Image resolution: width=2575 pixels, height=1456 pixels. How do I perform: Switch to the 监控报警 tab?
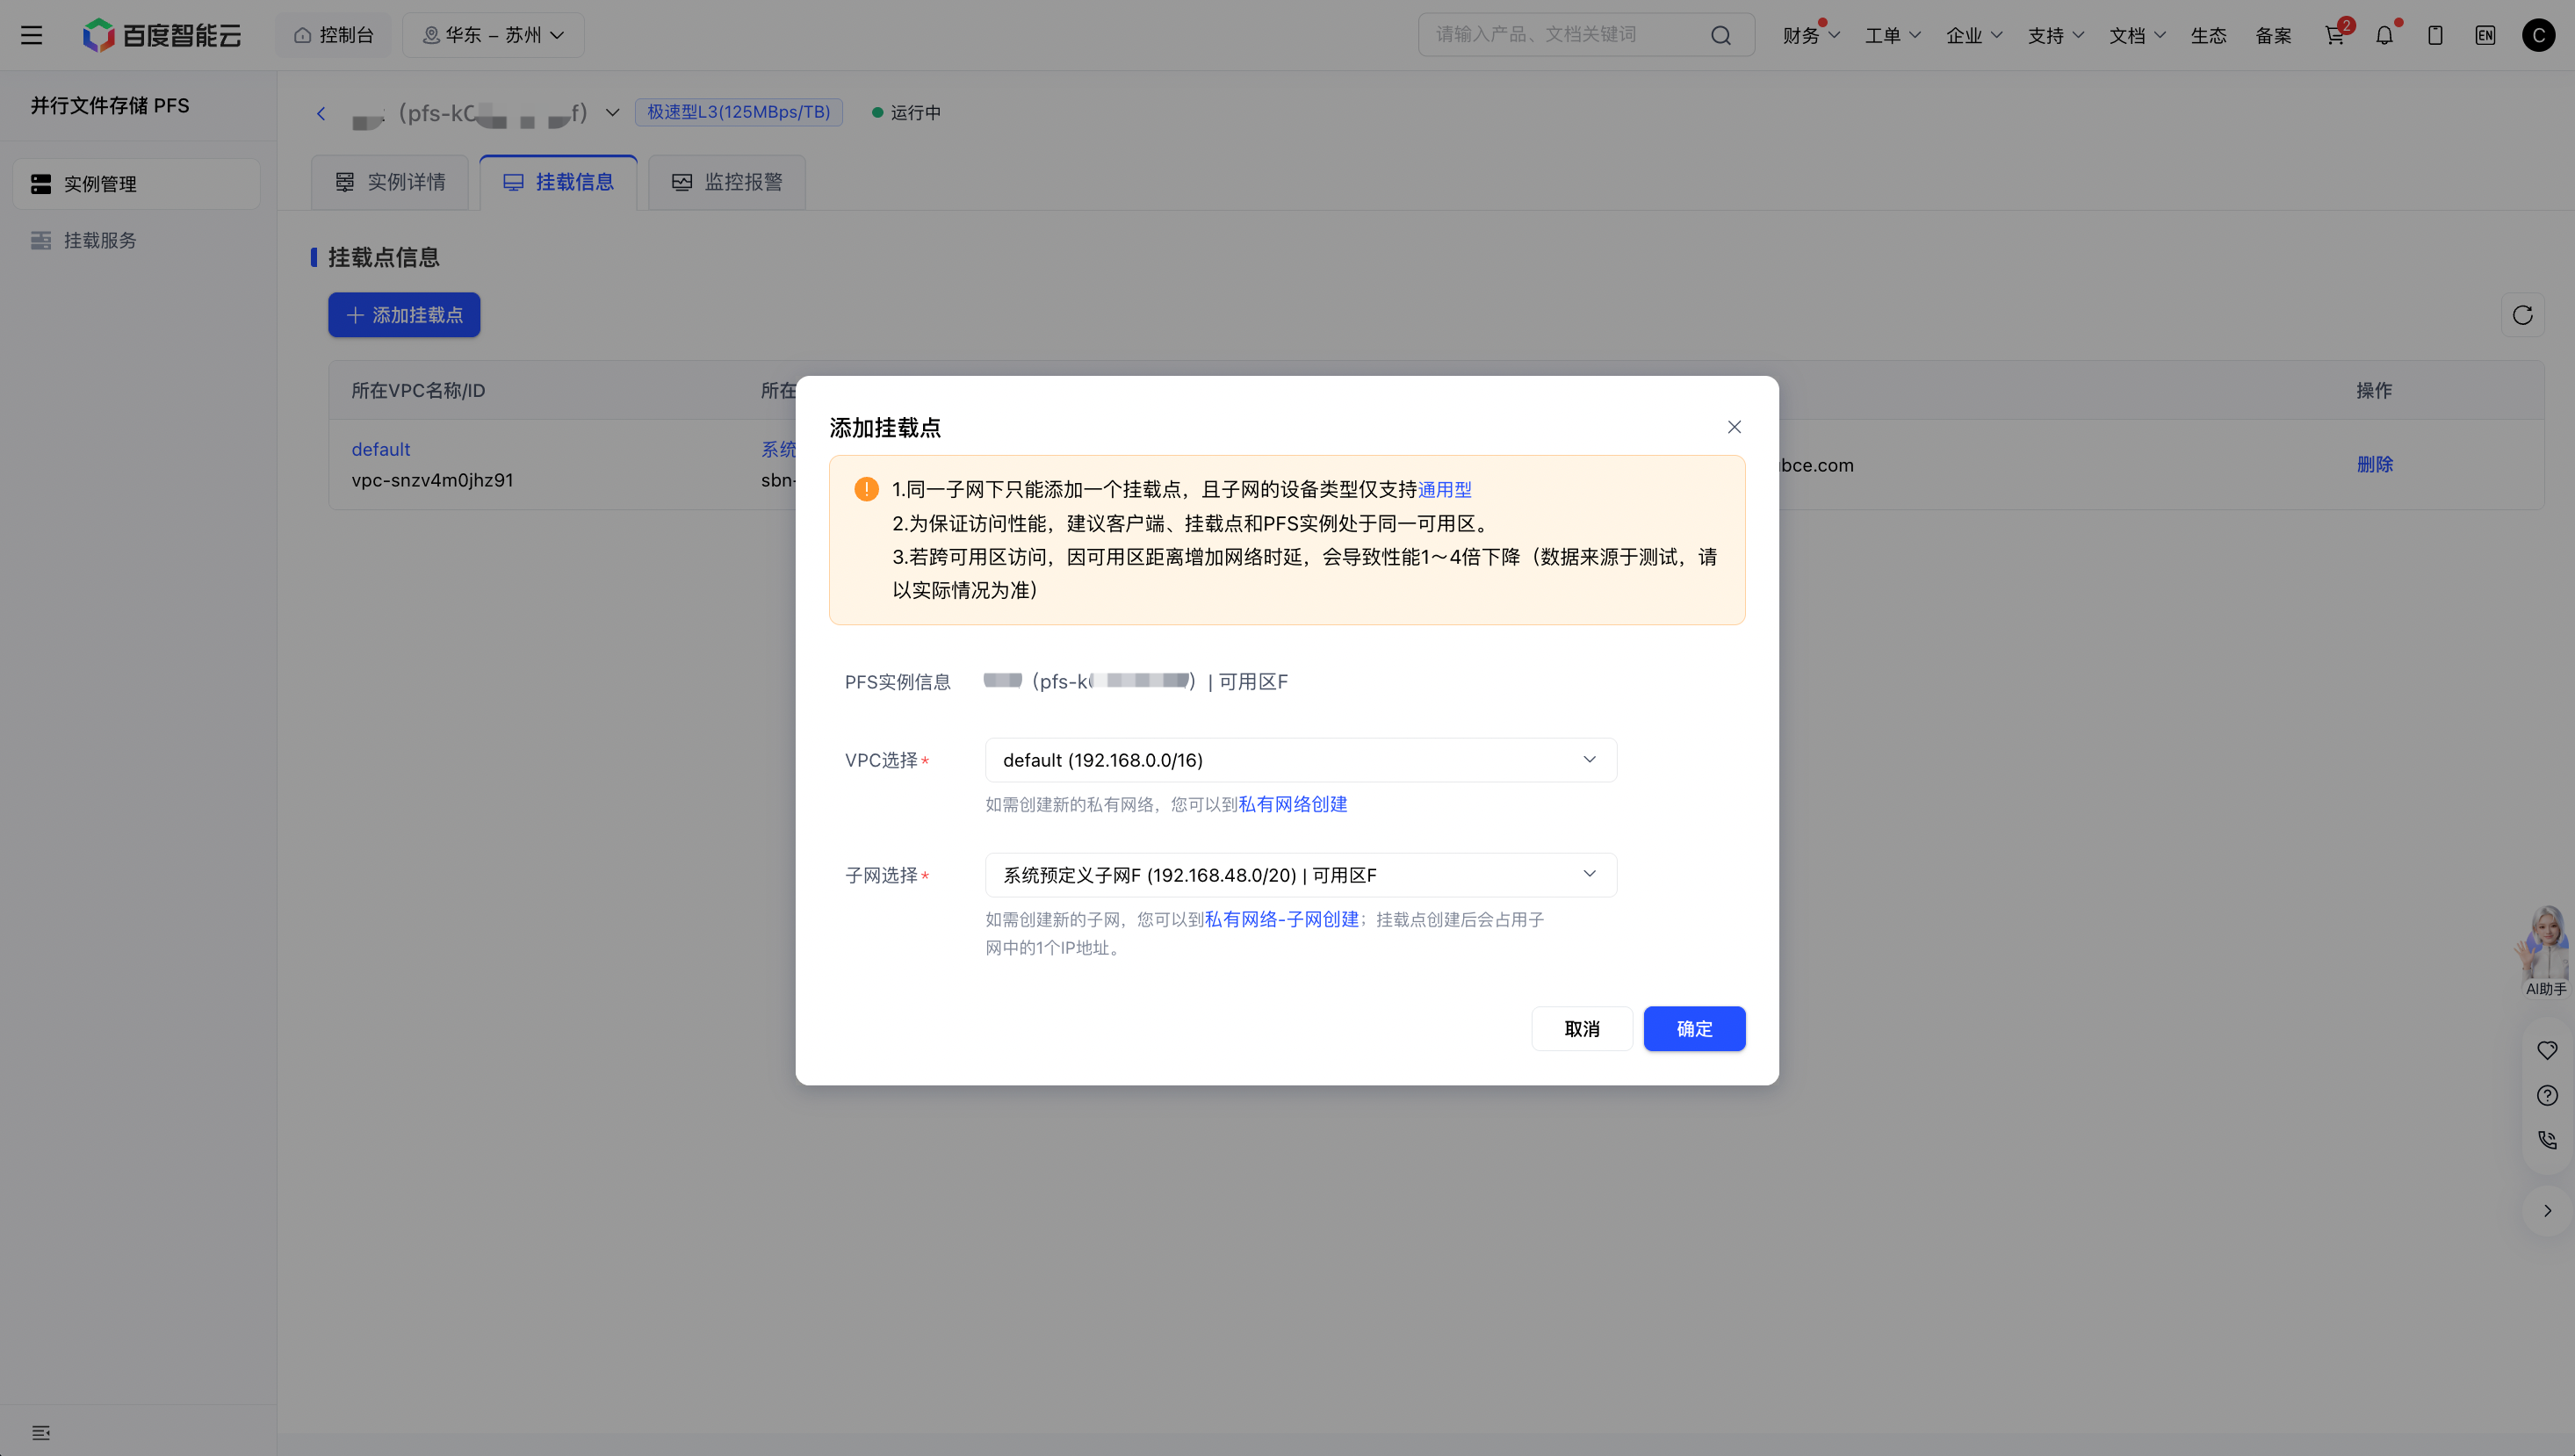tap(727, 182)
